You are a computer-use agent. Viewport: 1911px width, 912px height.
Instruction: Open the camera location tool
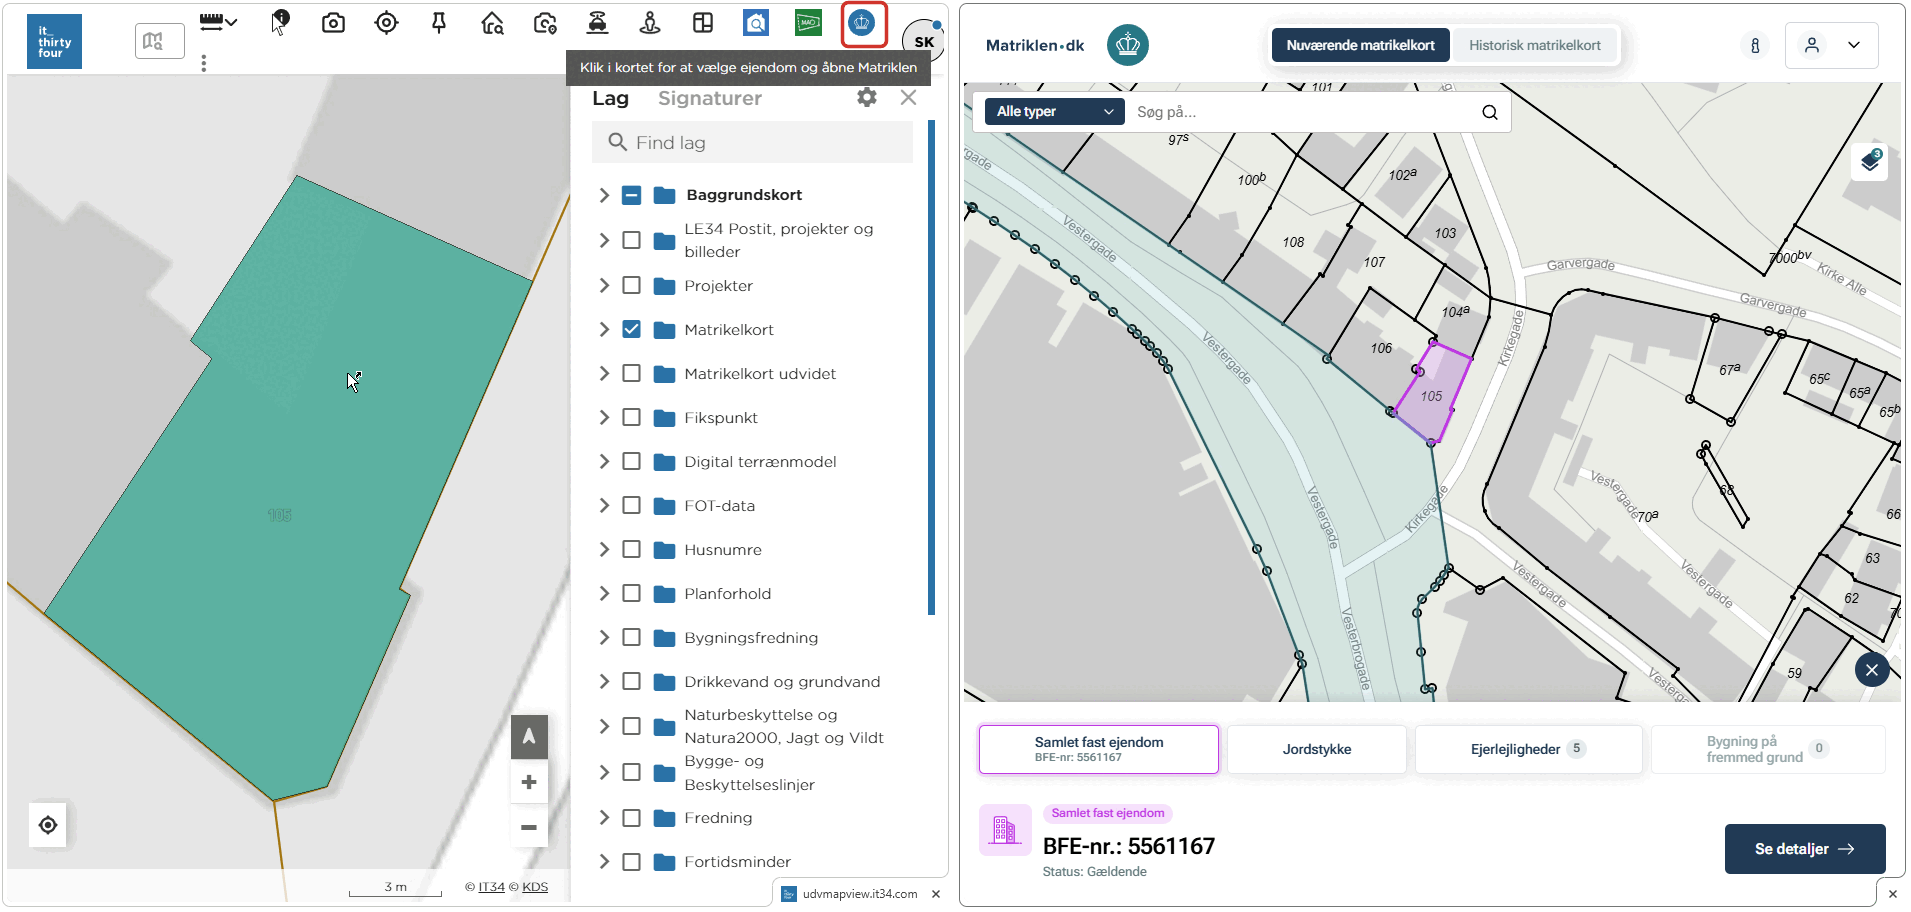coord(545,23)
